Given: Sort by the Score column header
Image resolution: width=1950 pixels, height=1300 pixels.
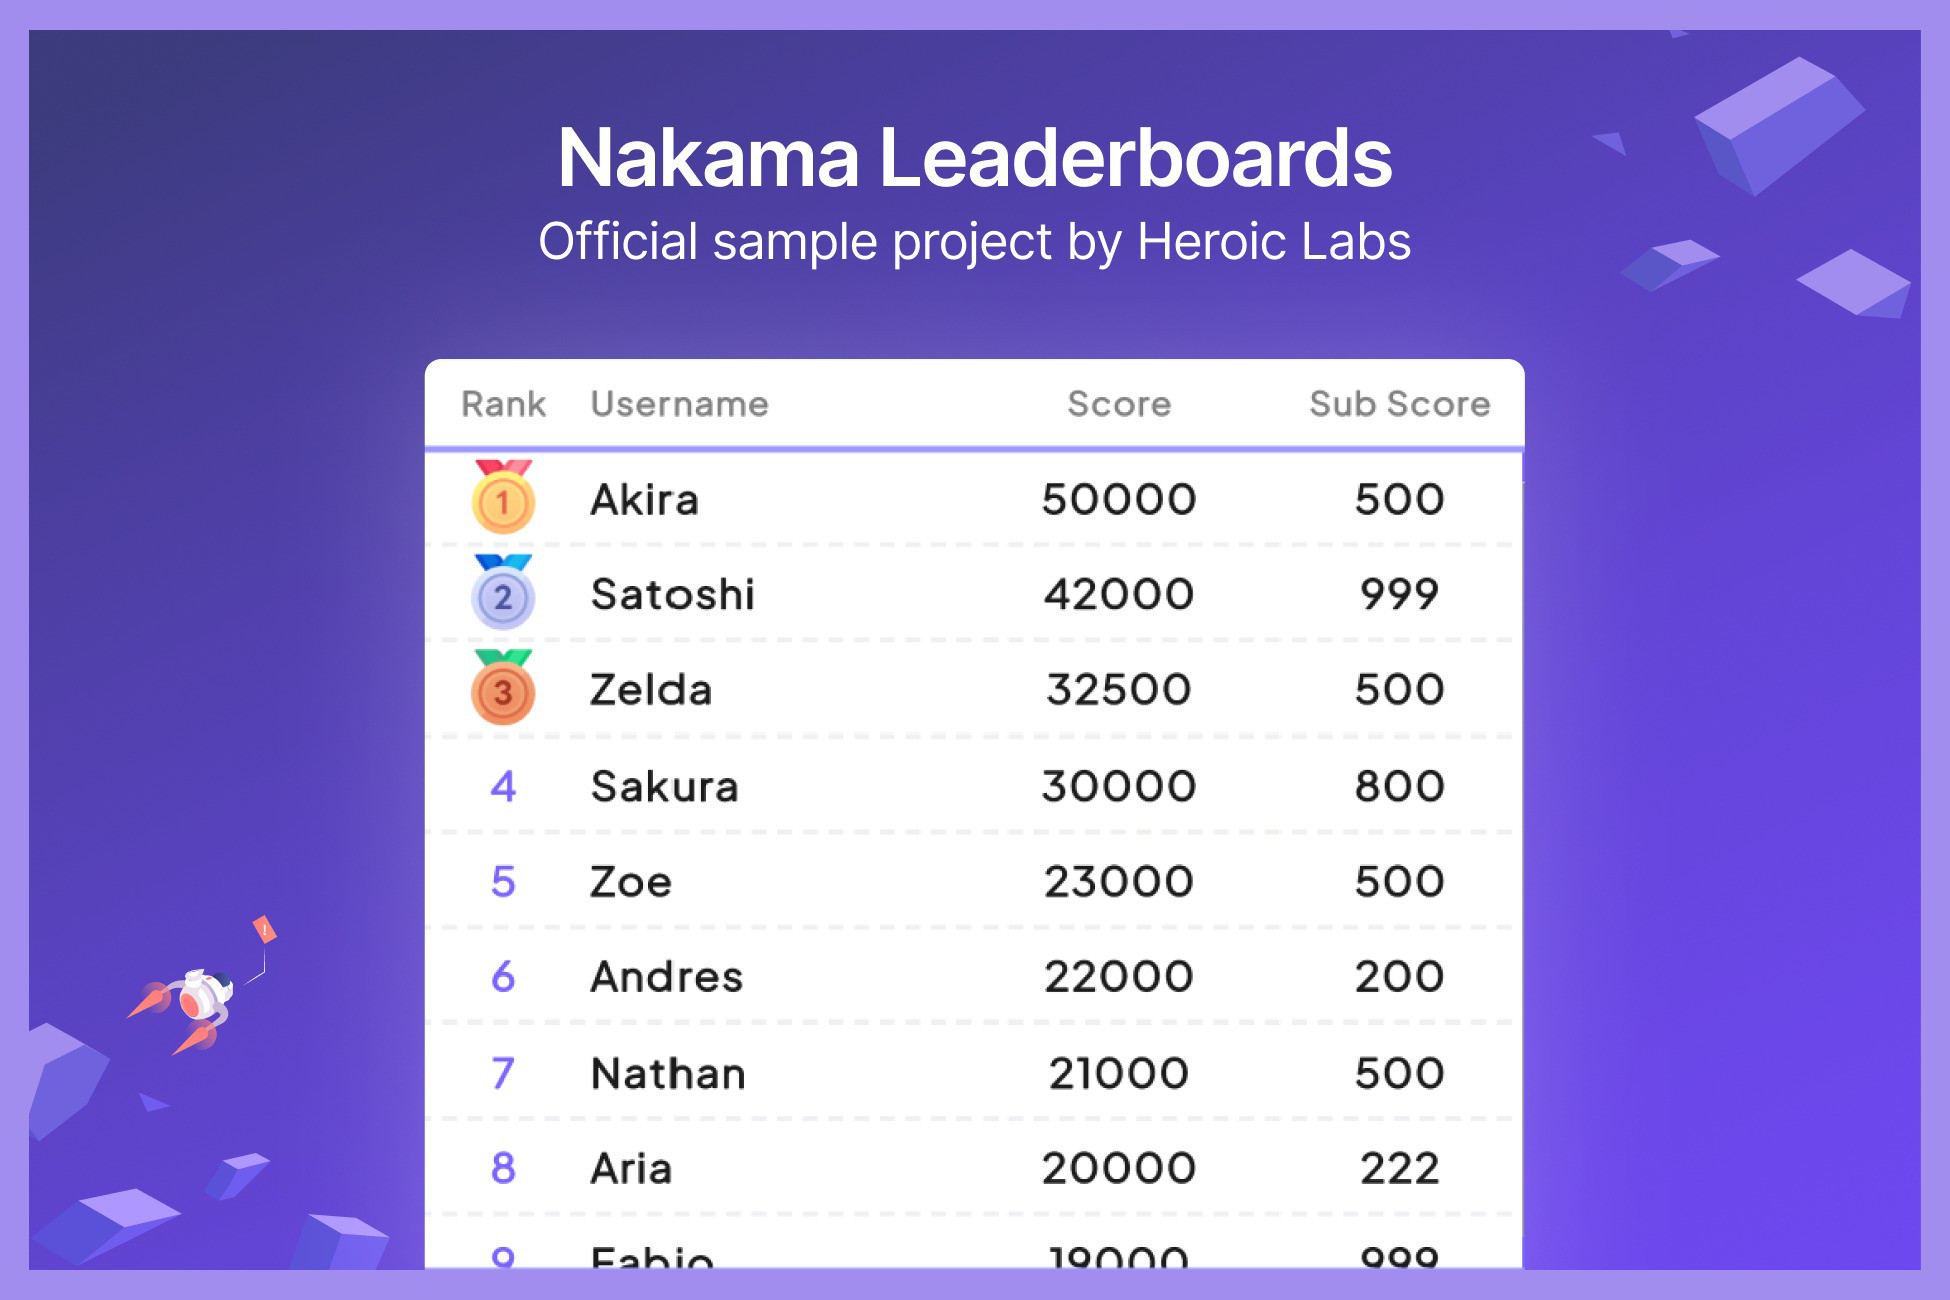Looking at the screenshot, I should click(x=1120, y=404).
